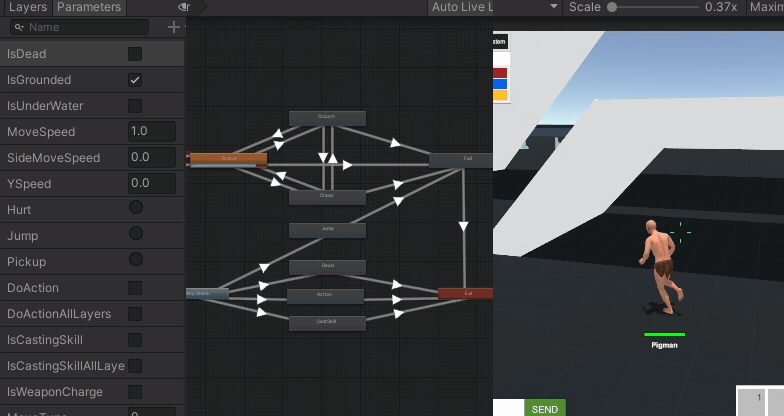Image resolution: width=784 pixels, height=416 pixels.
Task: Click Pigman's green health bar
Action: 664,334
